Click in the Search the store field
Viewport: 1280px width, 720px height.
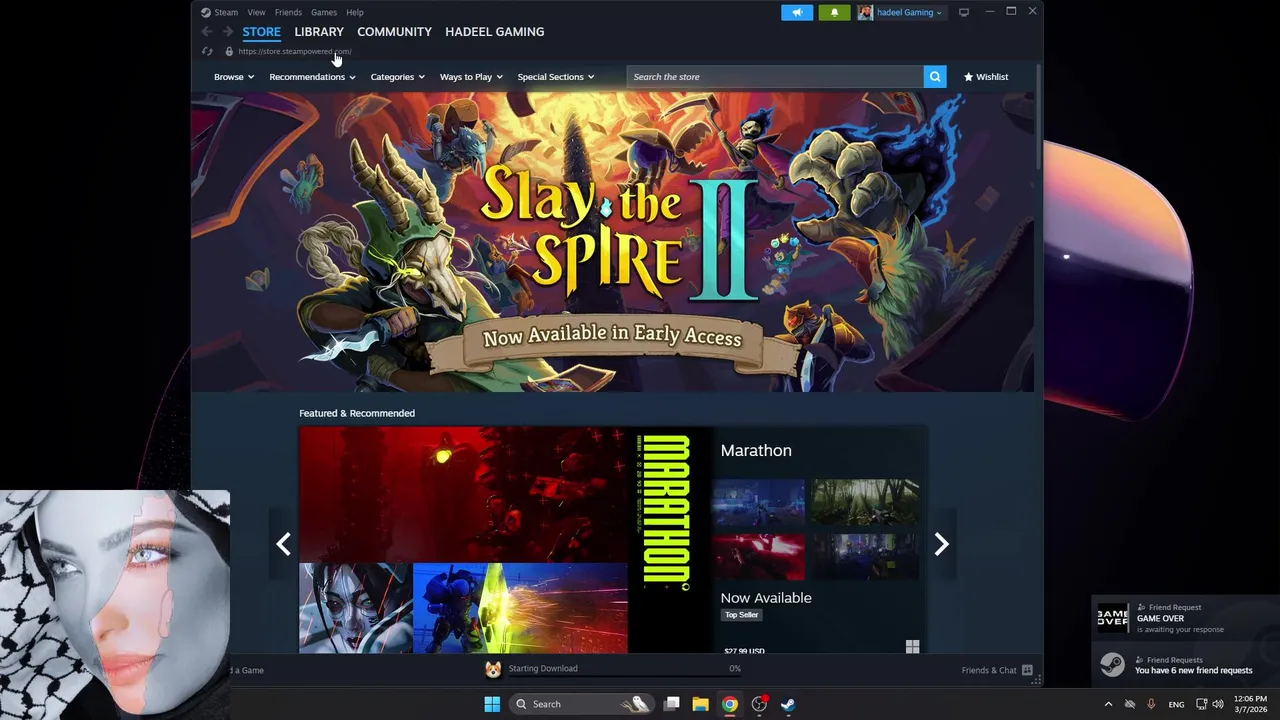pos(775,77)
